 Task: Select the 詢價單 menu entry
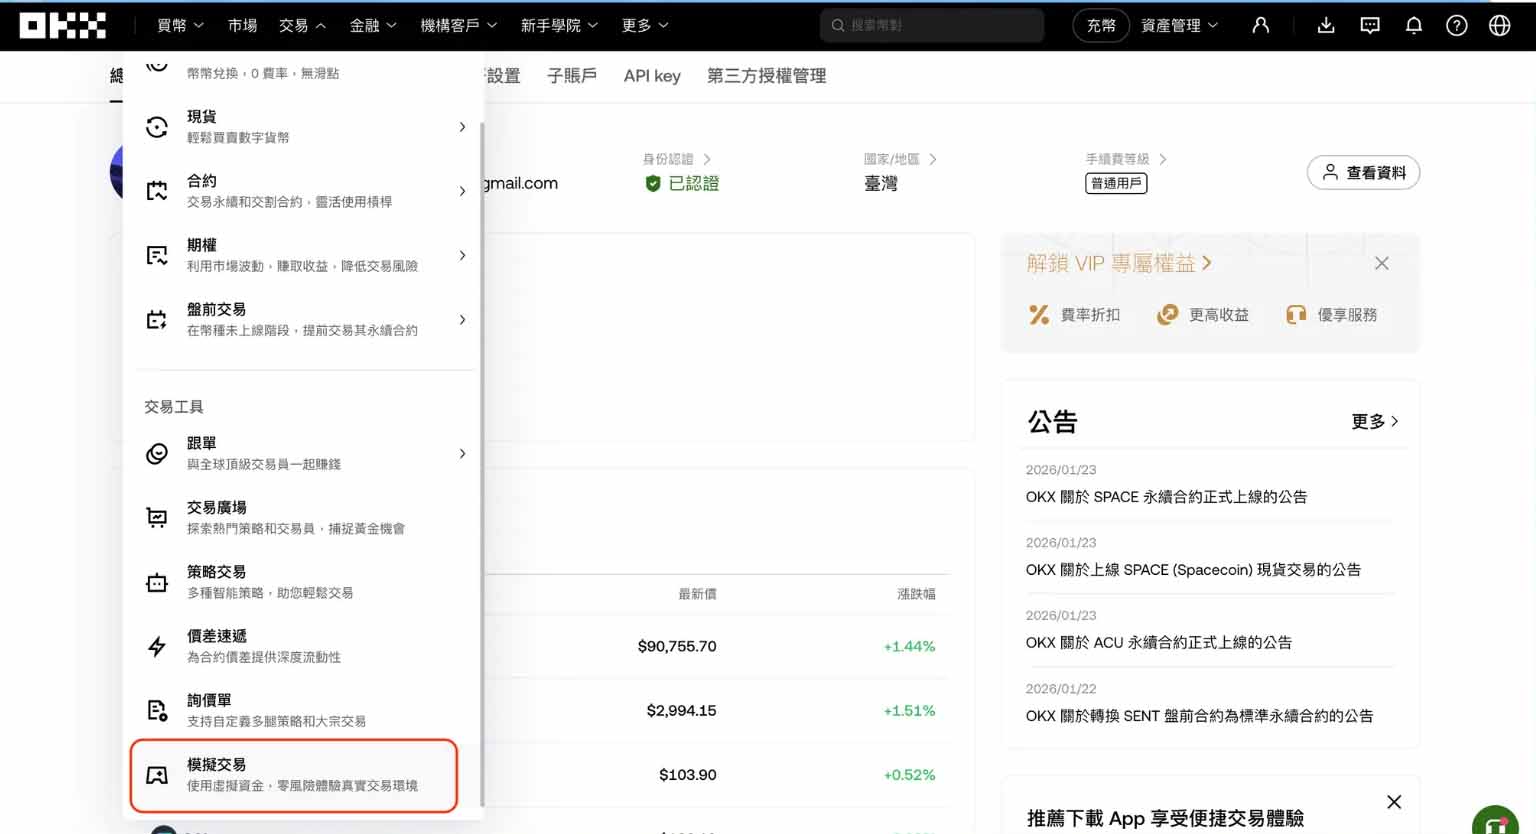click(x=301, y=710)
